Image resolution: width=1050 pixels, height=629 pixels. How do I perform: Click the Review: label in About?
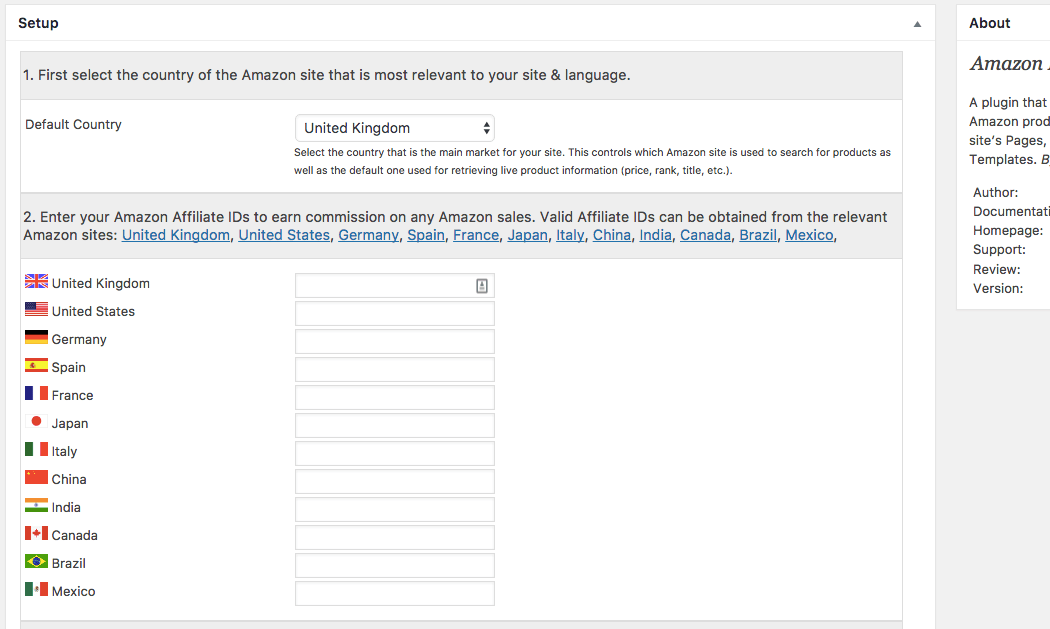pos(997,270)
